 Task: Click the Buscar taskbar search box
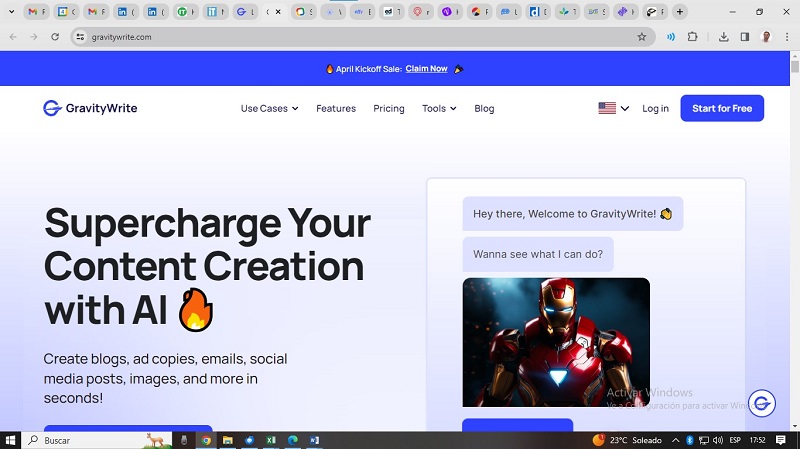pyautogui.click(x=97, y=440)
